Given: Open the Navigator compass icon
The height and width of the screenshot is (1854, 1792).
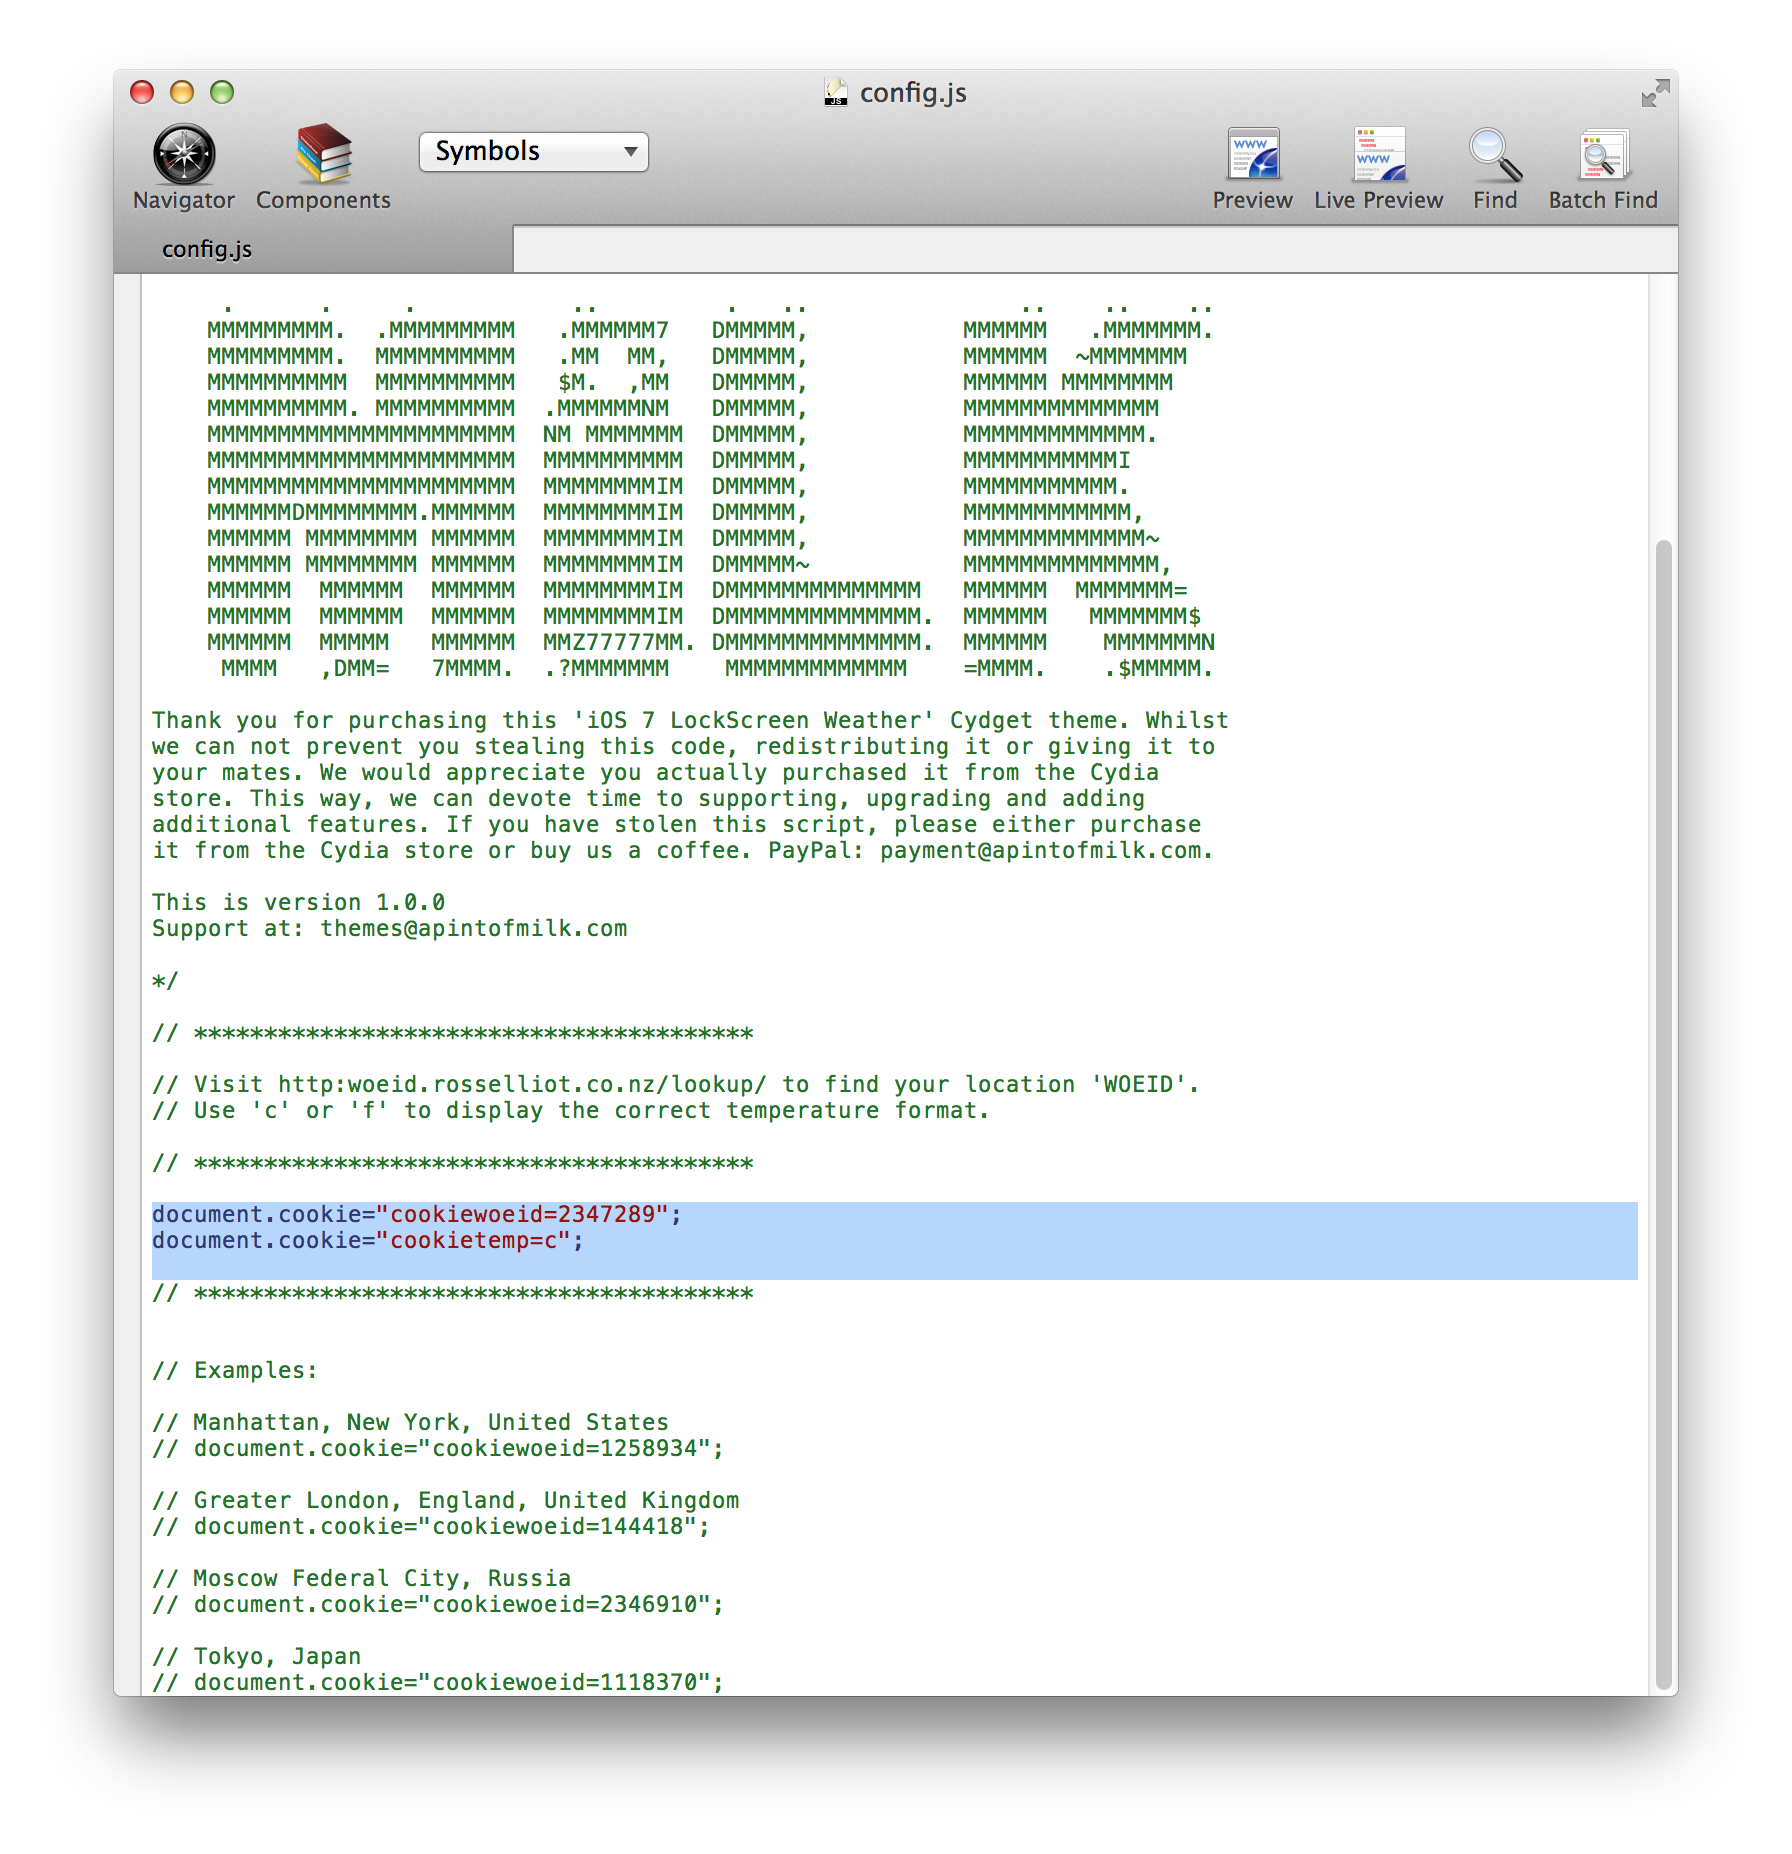Looking at the screenshot, I should coord(184,156).
